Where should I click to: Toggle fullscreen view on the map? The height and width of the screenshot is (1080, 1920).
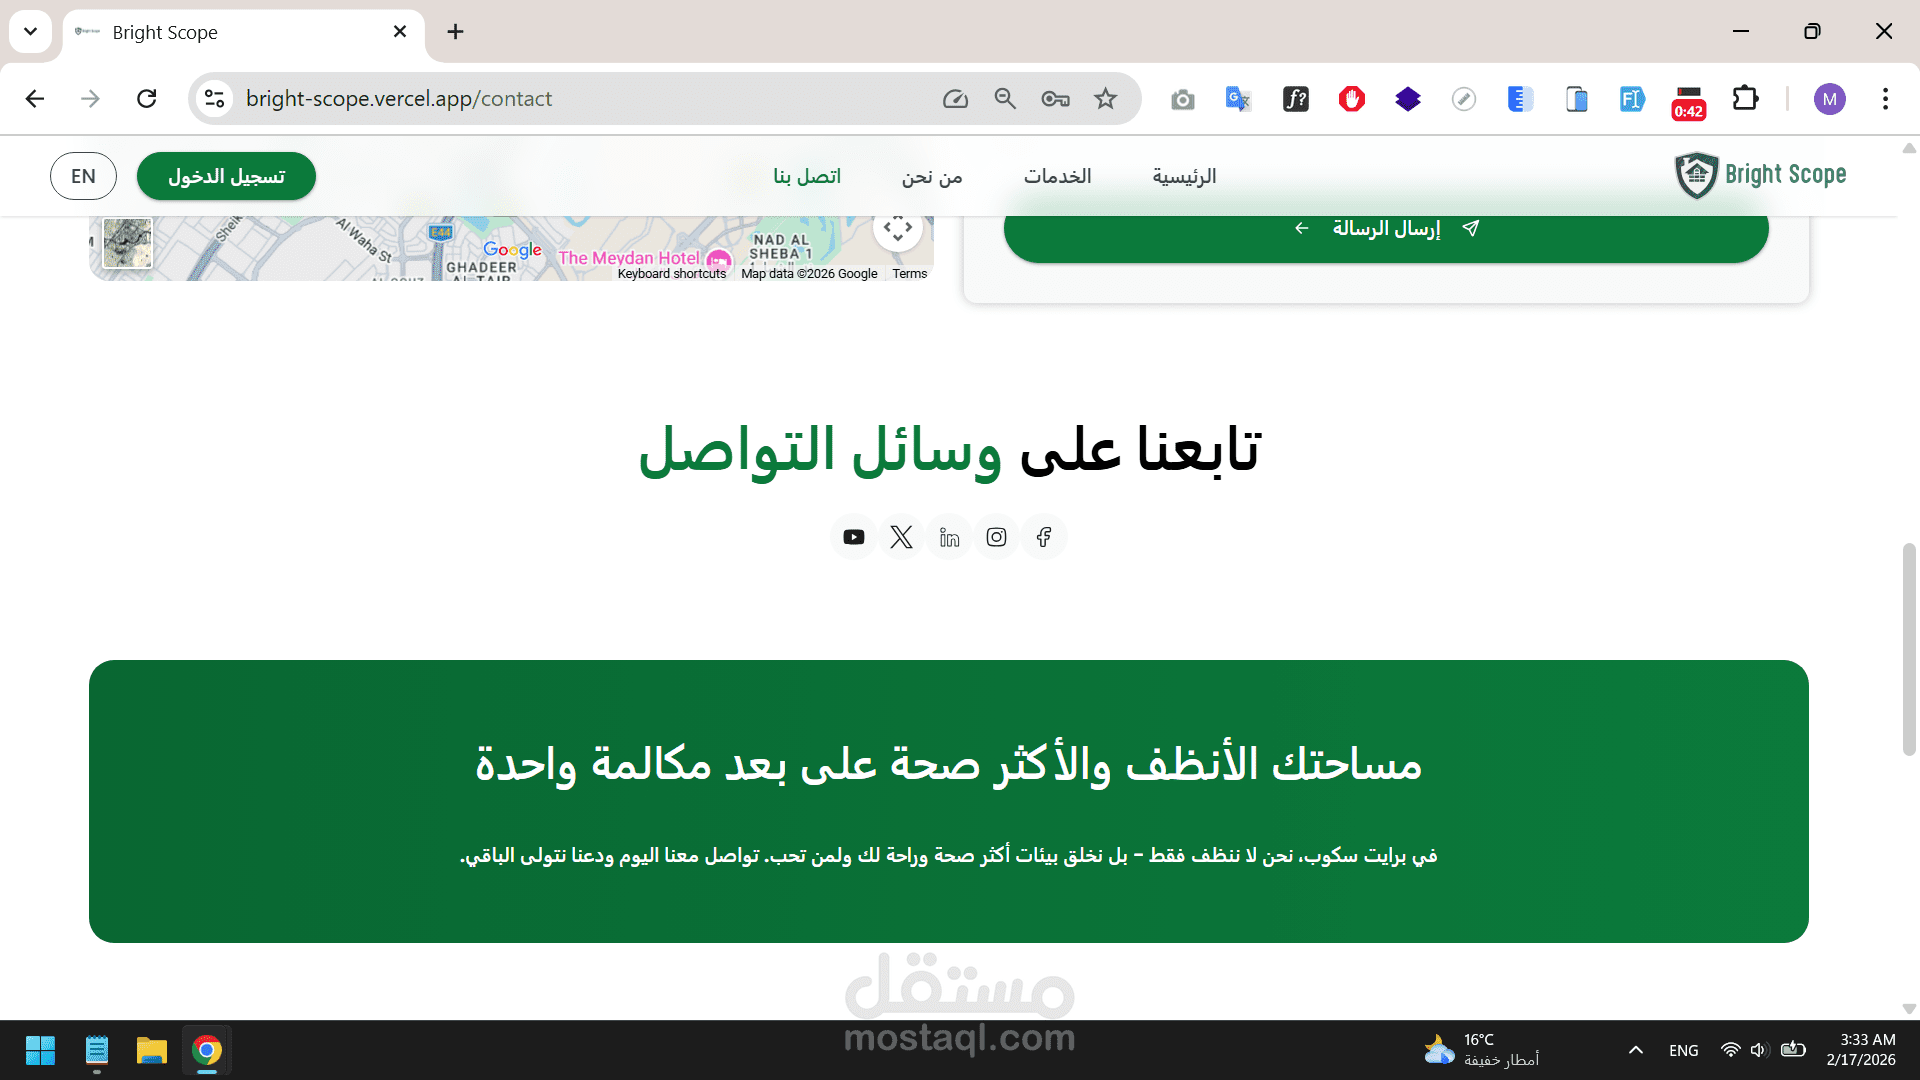point(897,228)
